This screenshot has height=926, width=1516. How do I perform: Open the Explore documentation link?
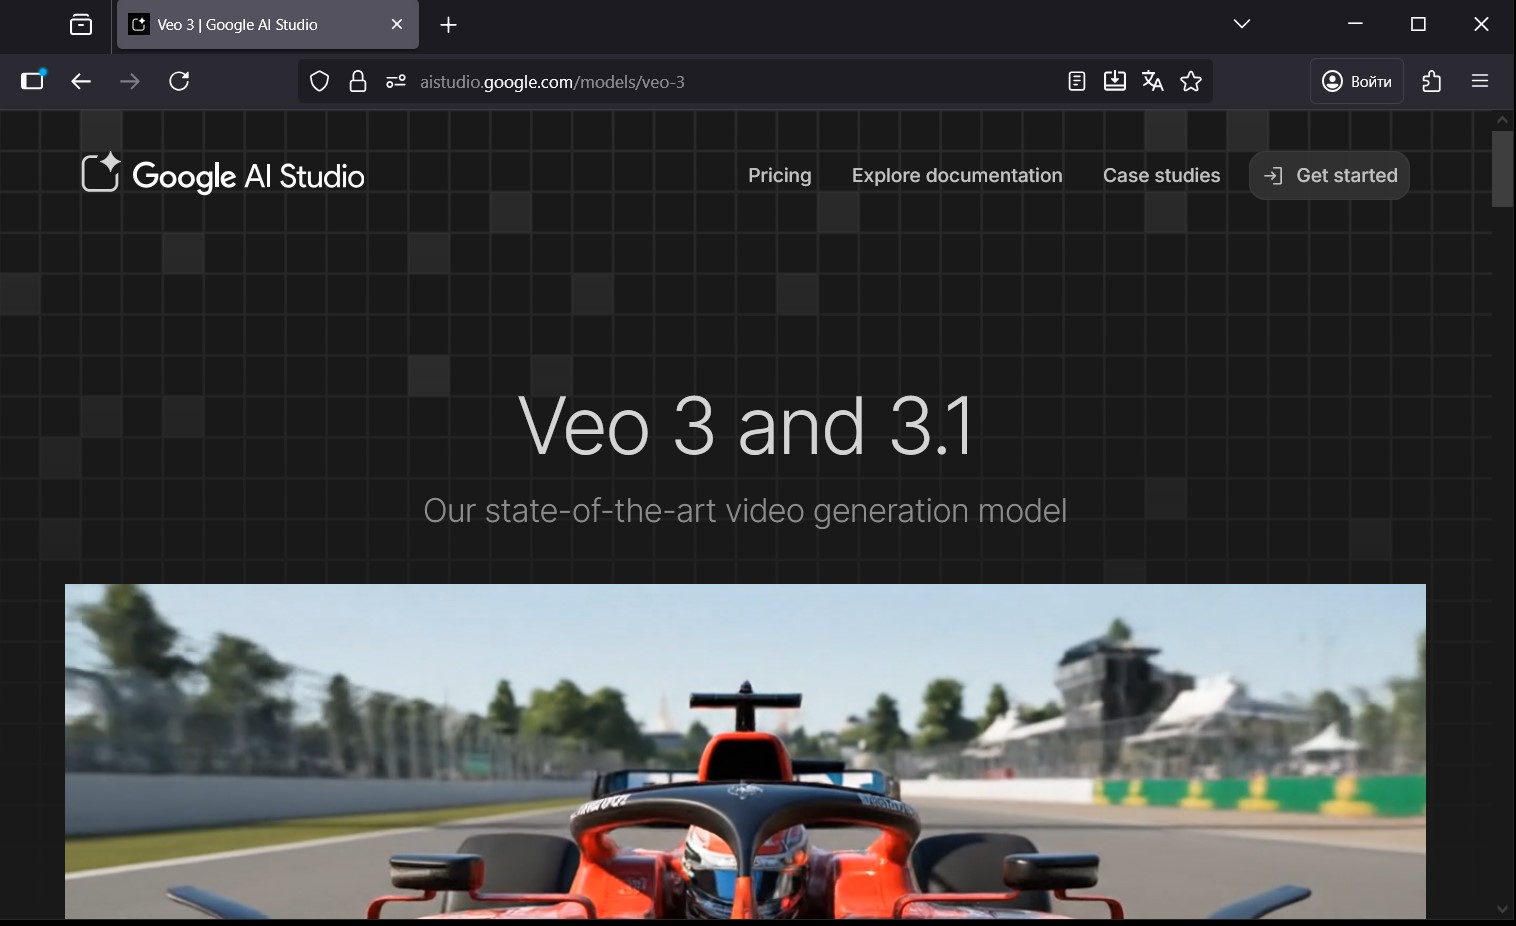[x=956, y=176]
